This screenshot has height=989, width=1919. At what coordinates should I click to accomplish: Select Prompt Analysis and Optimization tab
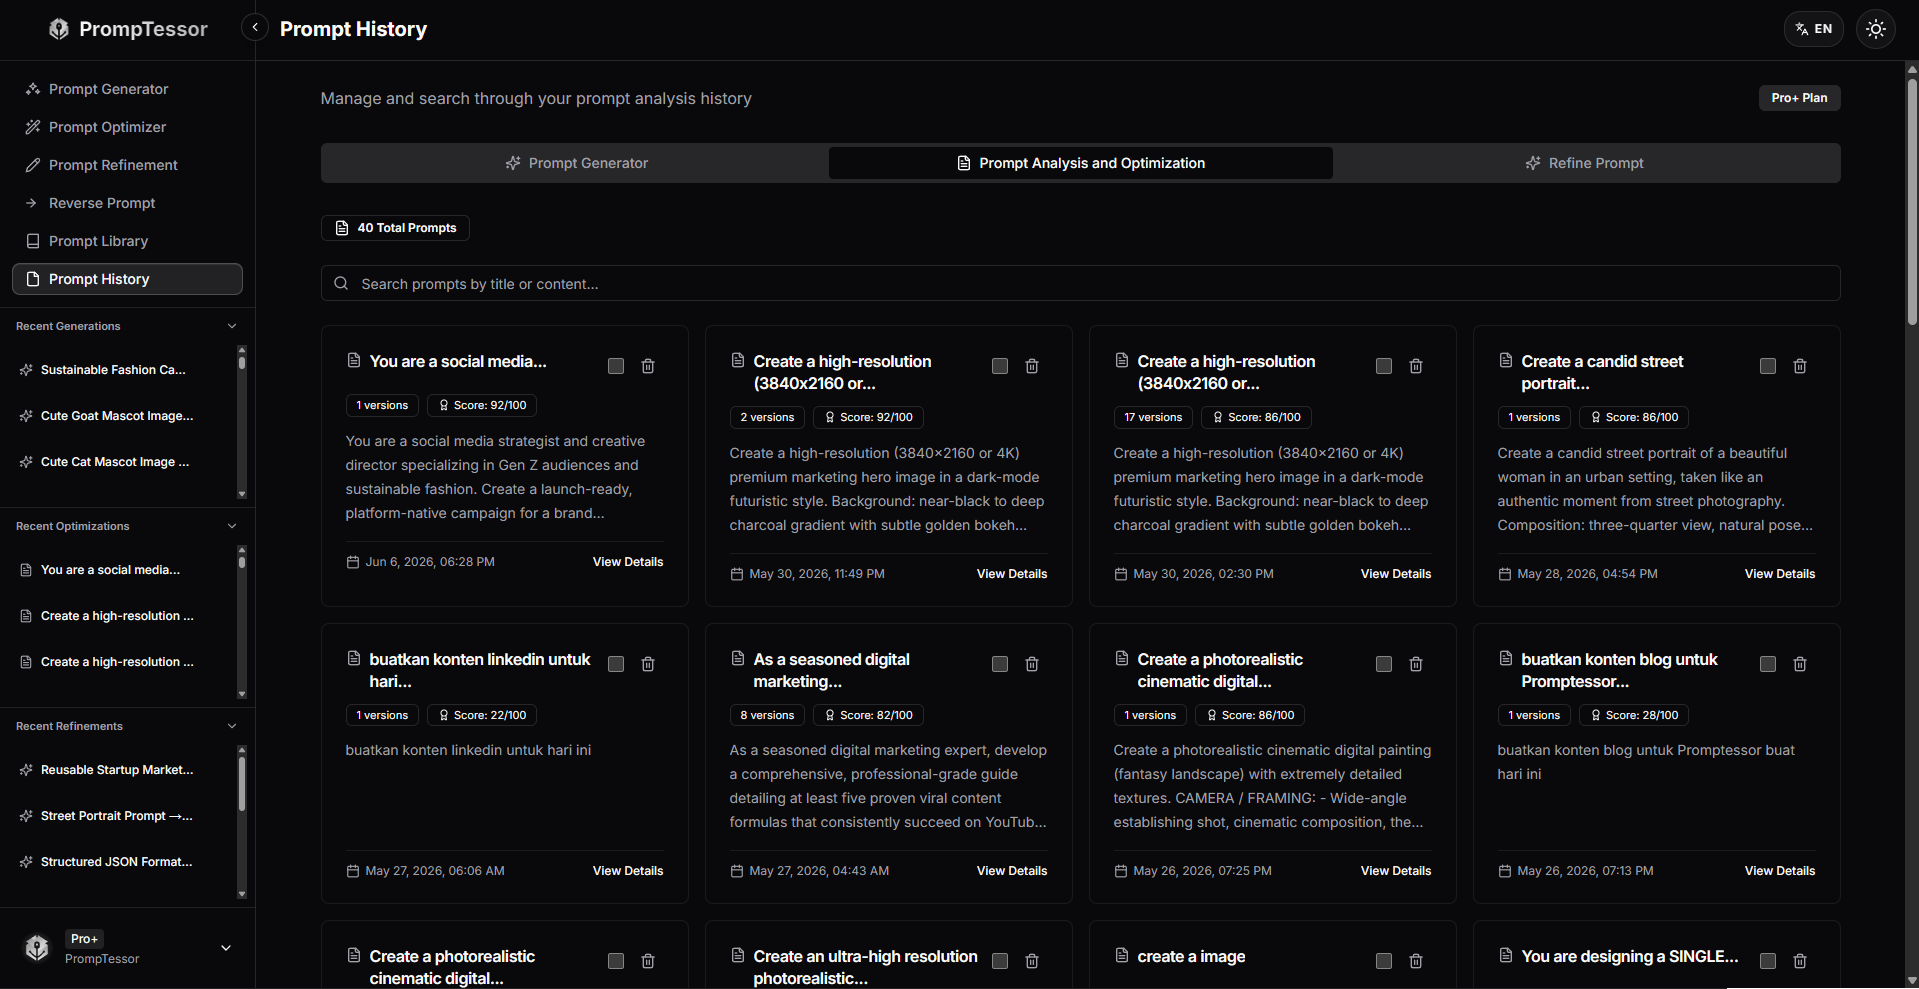(1081, 163)
